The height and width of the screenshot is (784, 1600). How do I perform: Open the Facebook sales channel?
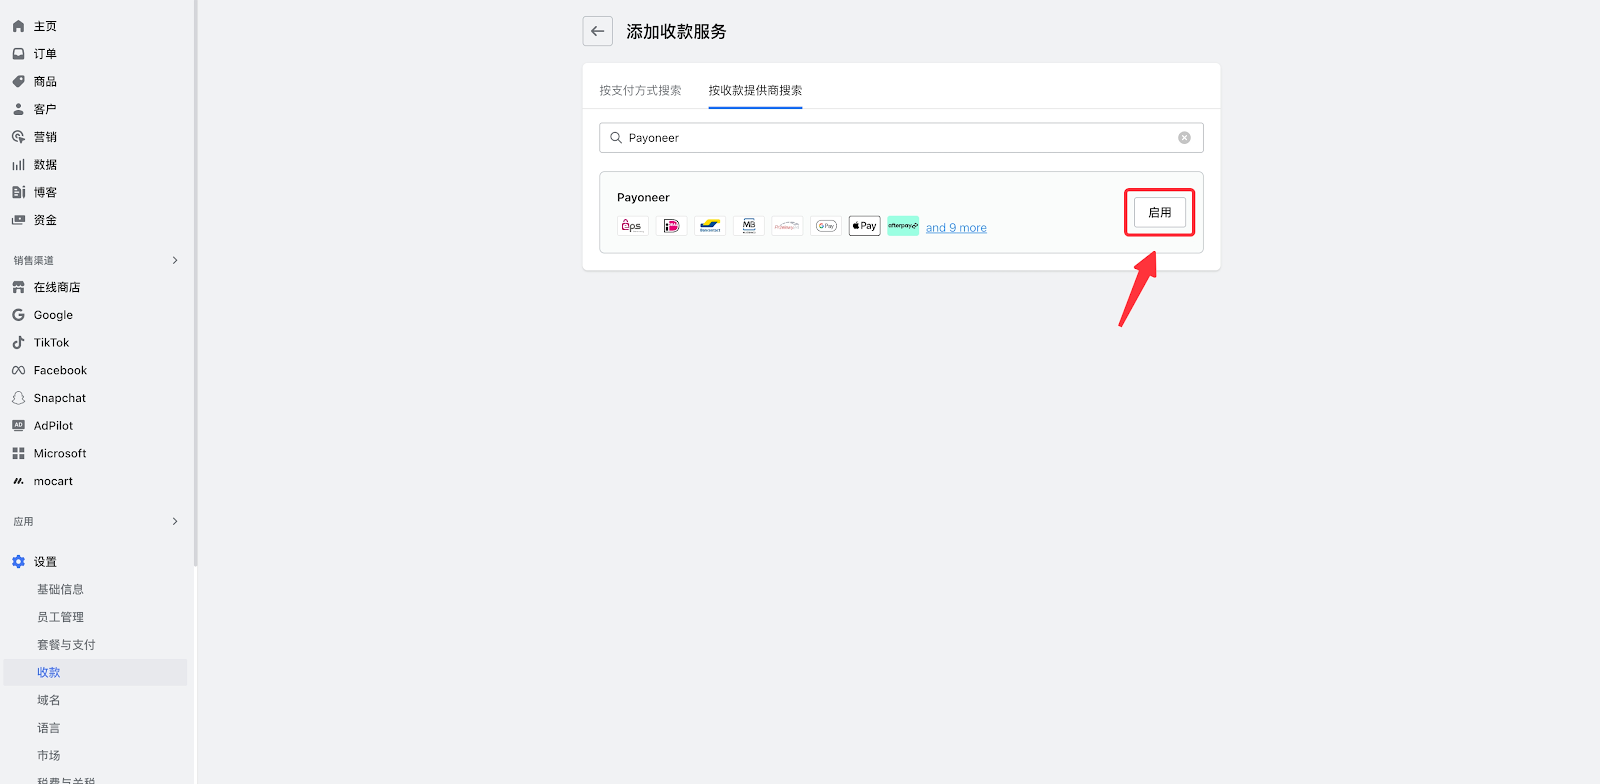pos(60,370)
